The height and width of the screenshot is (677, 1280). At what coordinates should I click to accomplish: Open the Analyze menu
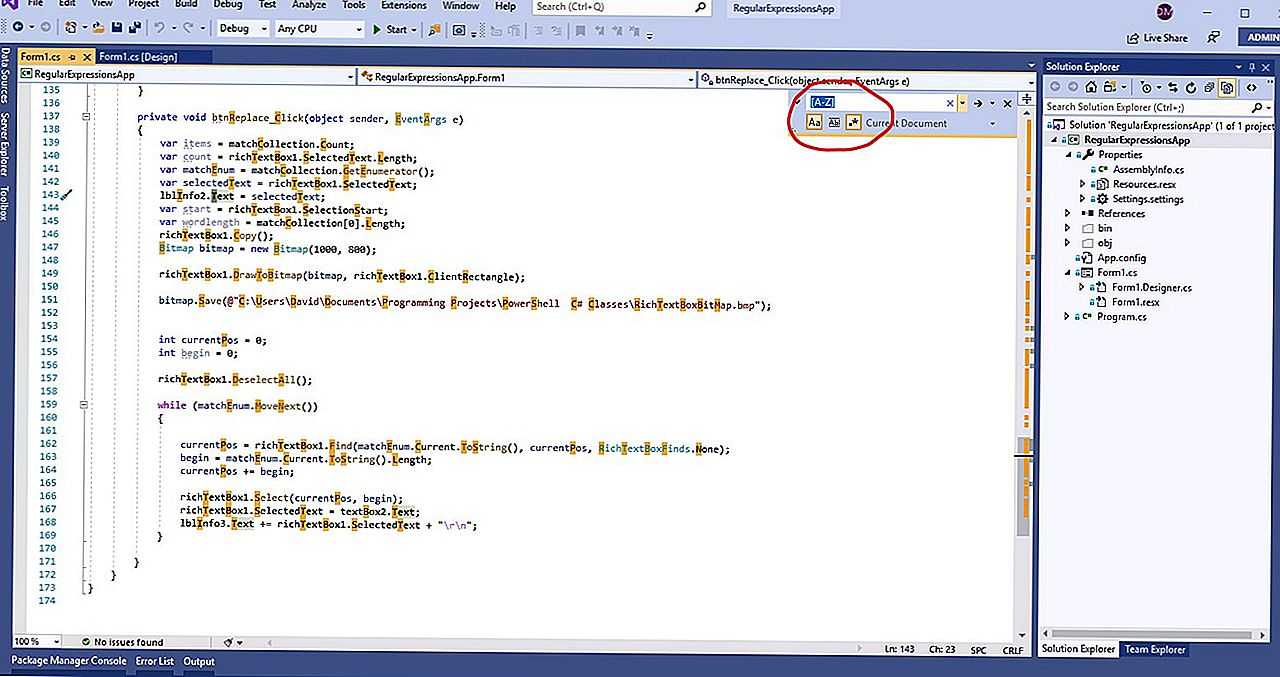pos(310,5)
